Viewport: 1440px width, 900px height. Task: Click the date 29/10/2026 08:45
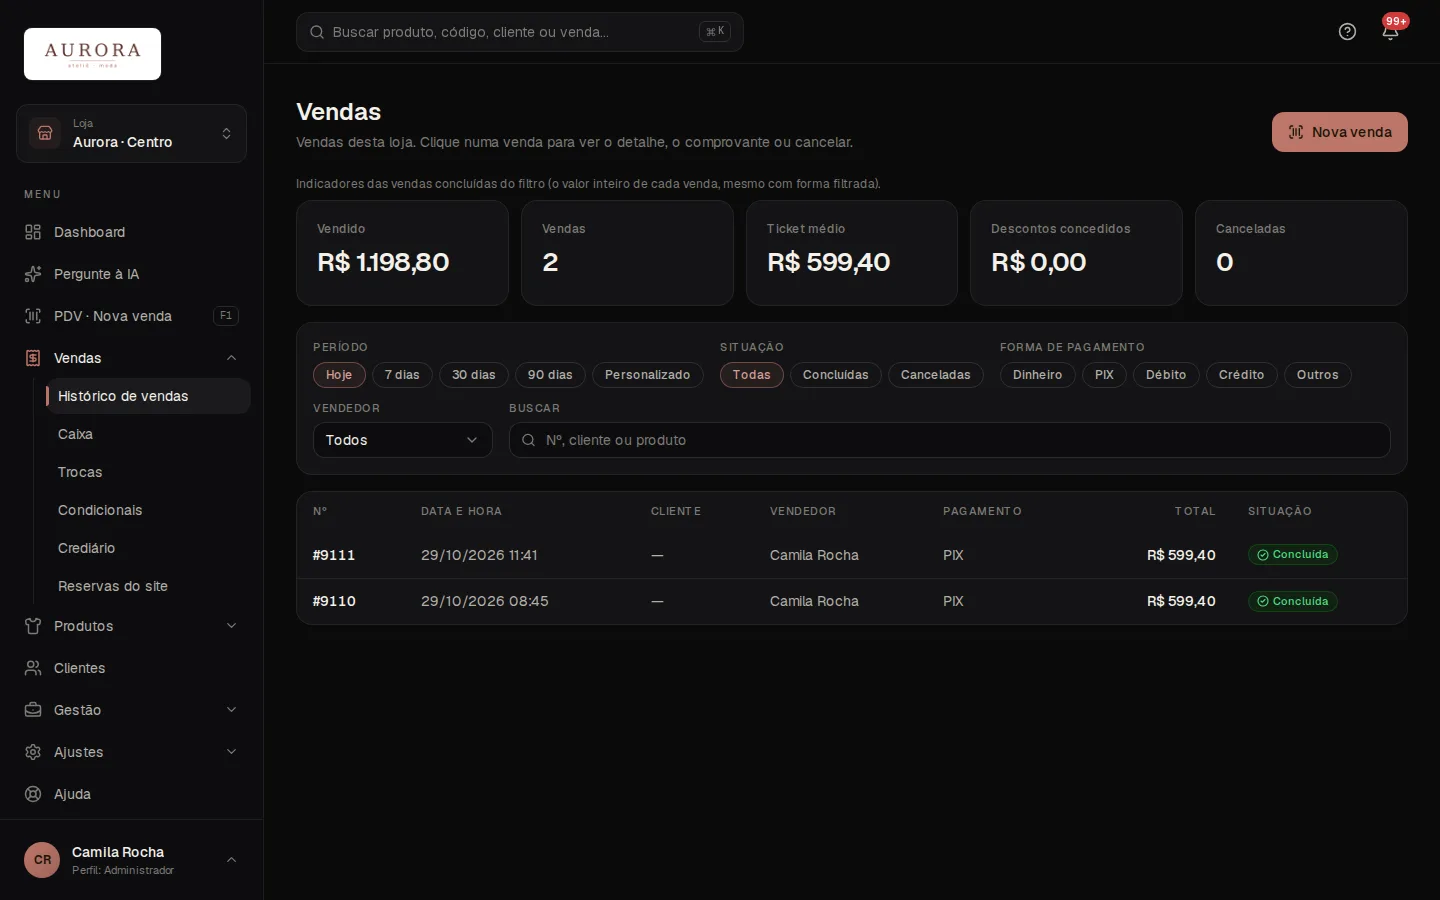[x=485, y=601]
